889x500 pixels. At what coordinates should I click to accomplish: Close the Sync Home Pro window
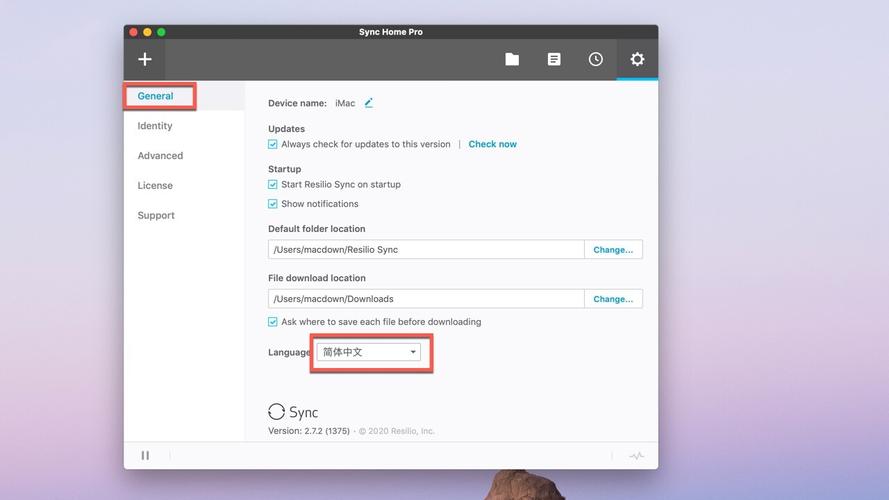coord(133,32)
